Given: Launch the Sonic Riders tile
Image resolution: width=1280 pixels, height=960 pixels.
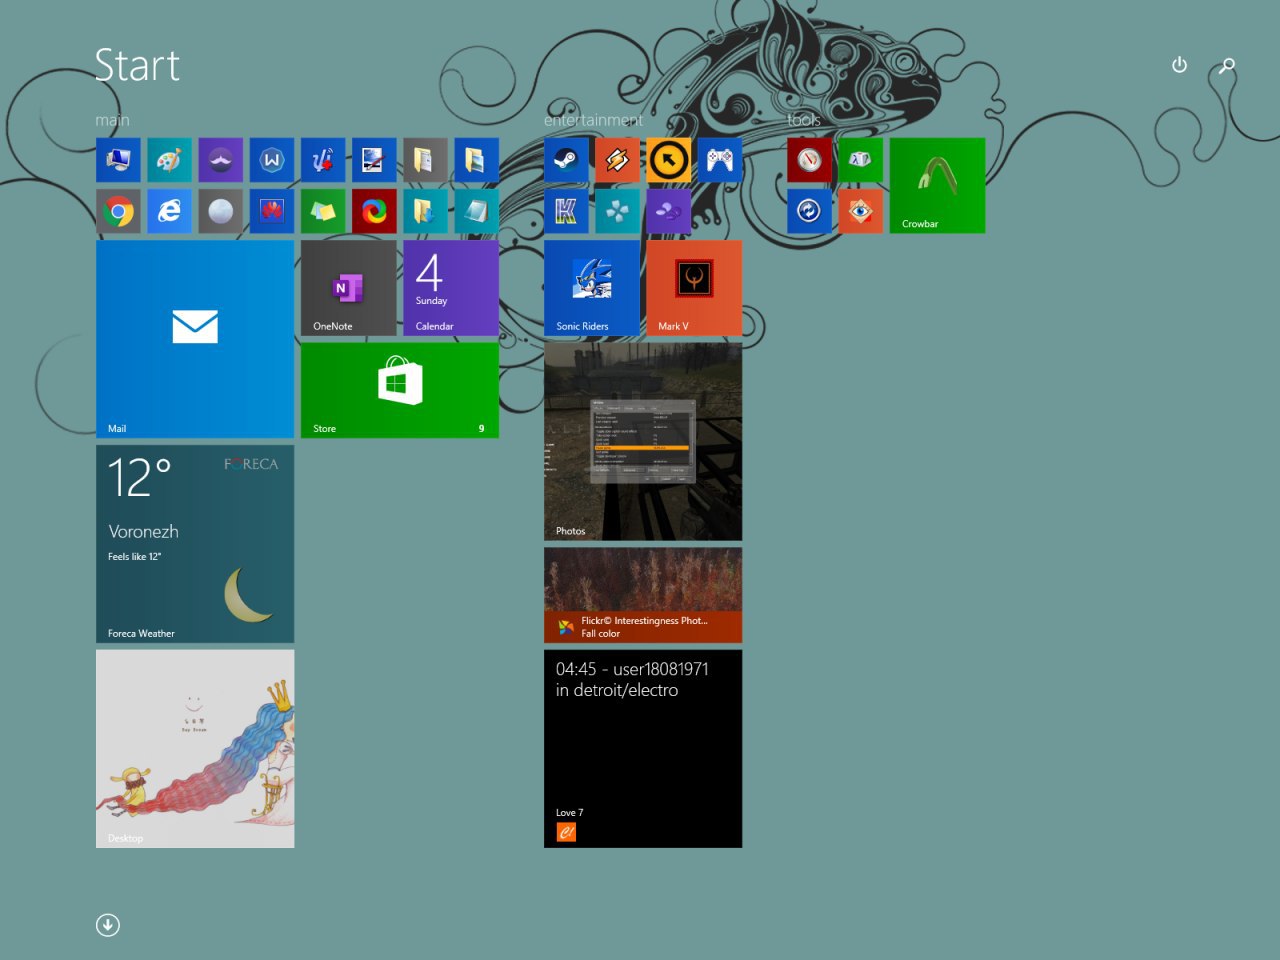Looking at the screenshot, I should (592, 288).
